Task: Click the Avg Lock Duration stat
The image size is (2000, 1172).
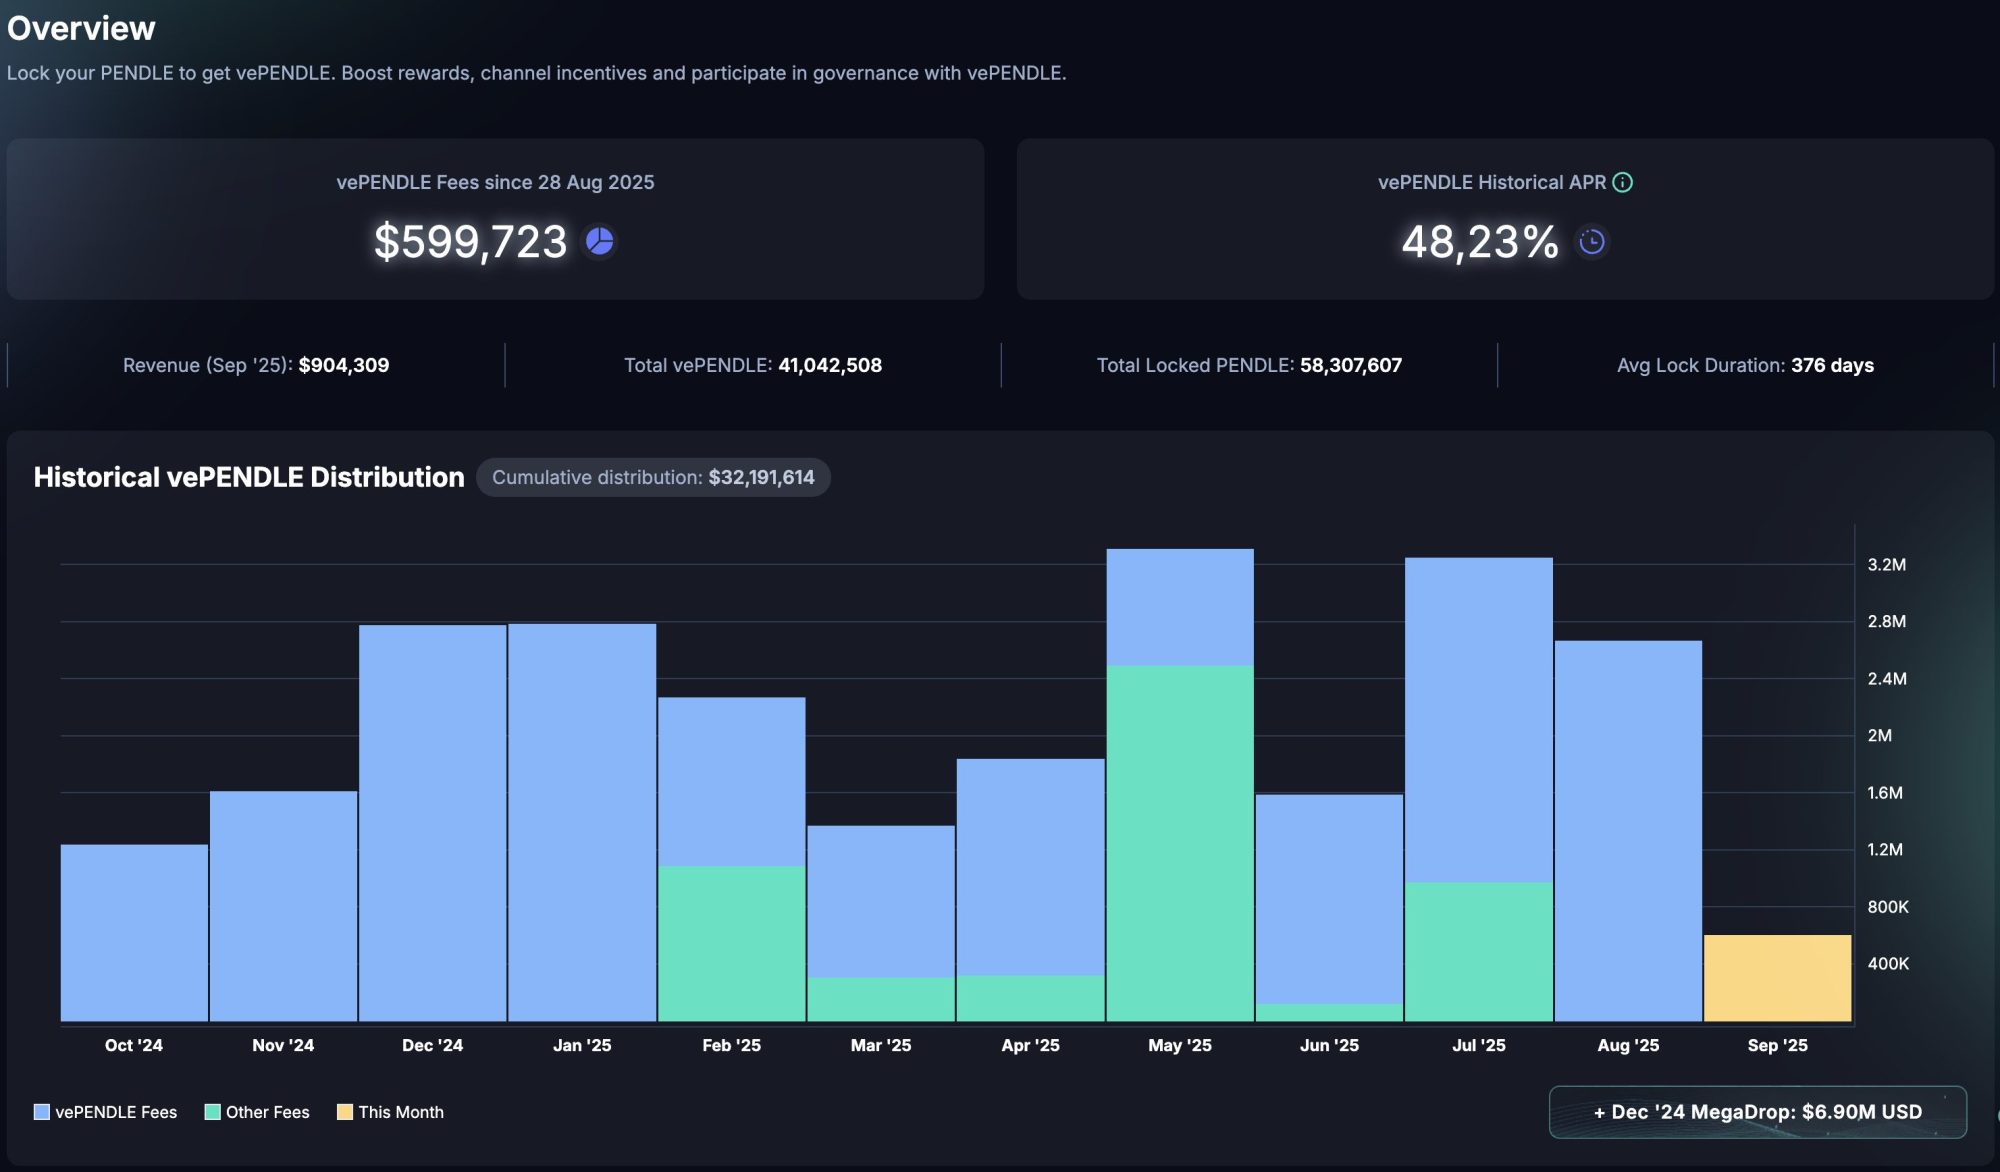Action: [x=1745, y=365]
